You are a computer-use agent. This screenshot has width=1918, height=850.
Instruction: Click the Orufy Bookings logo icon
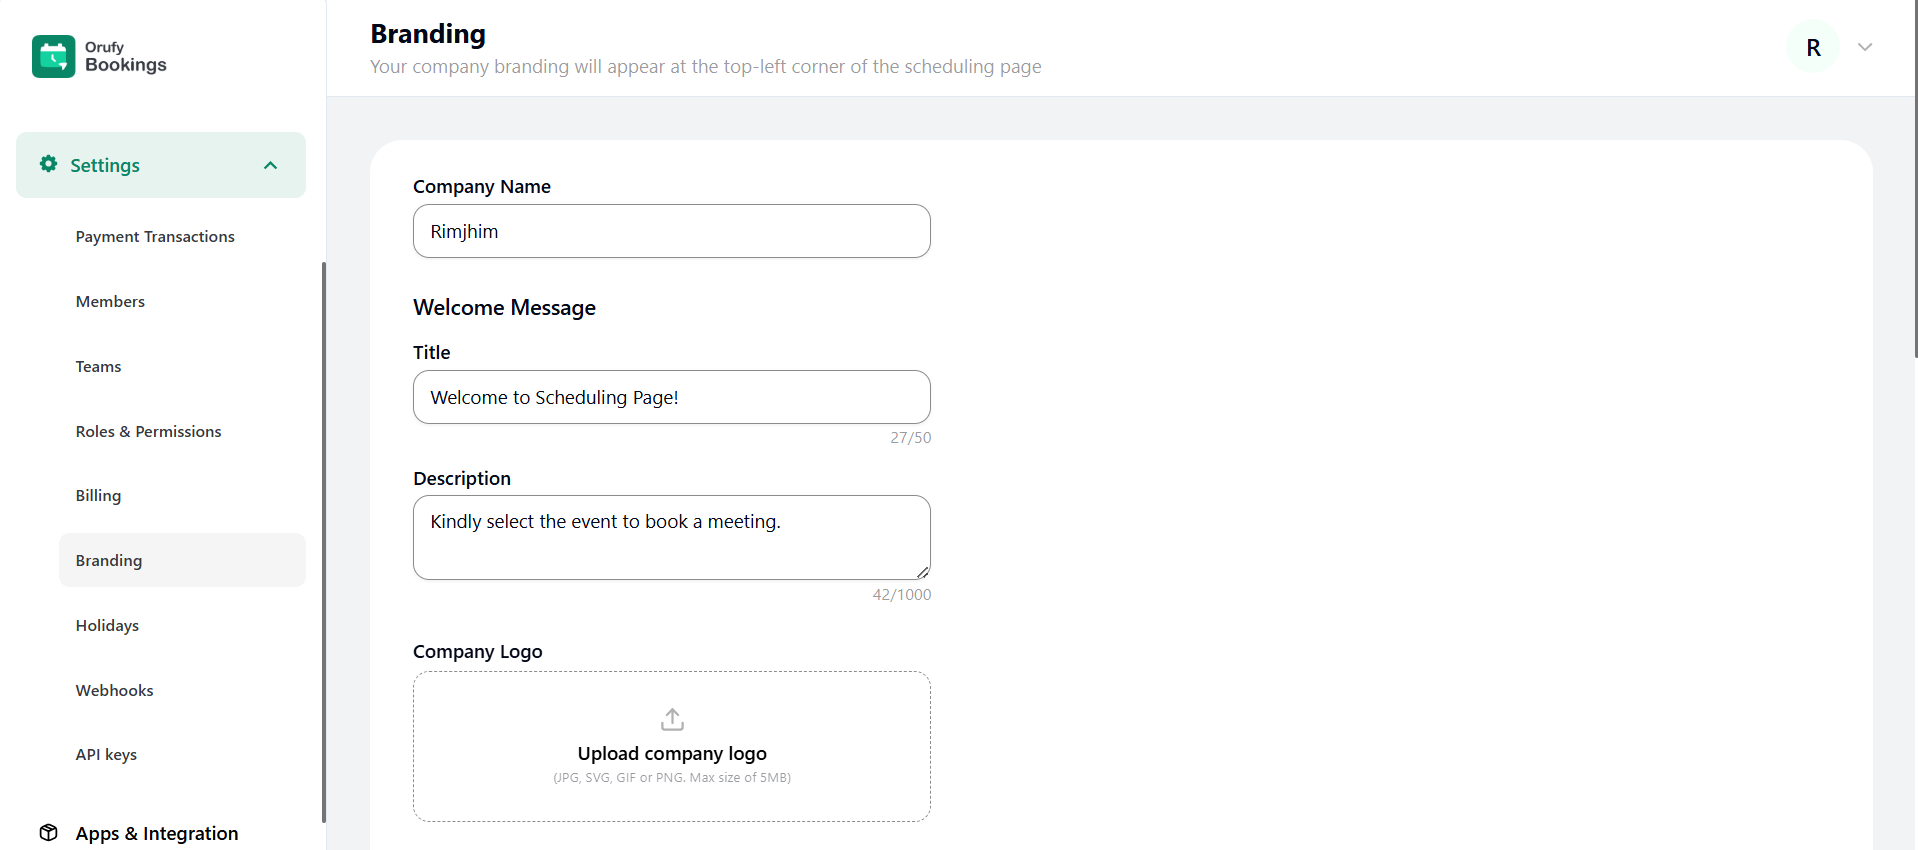[x=53, y=56]
